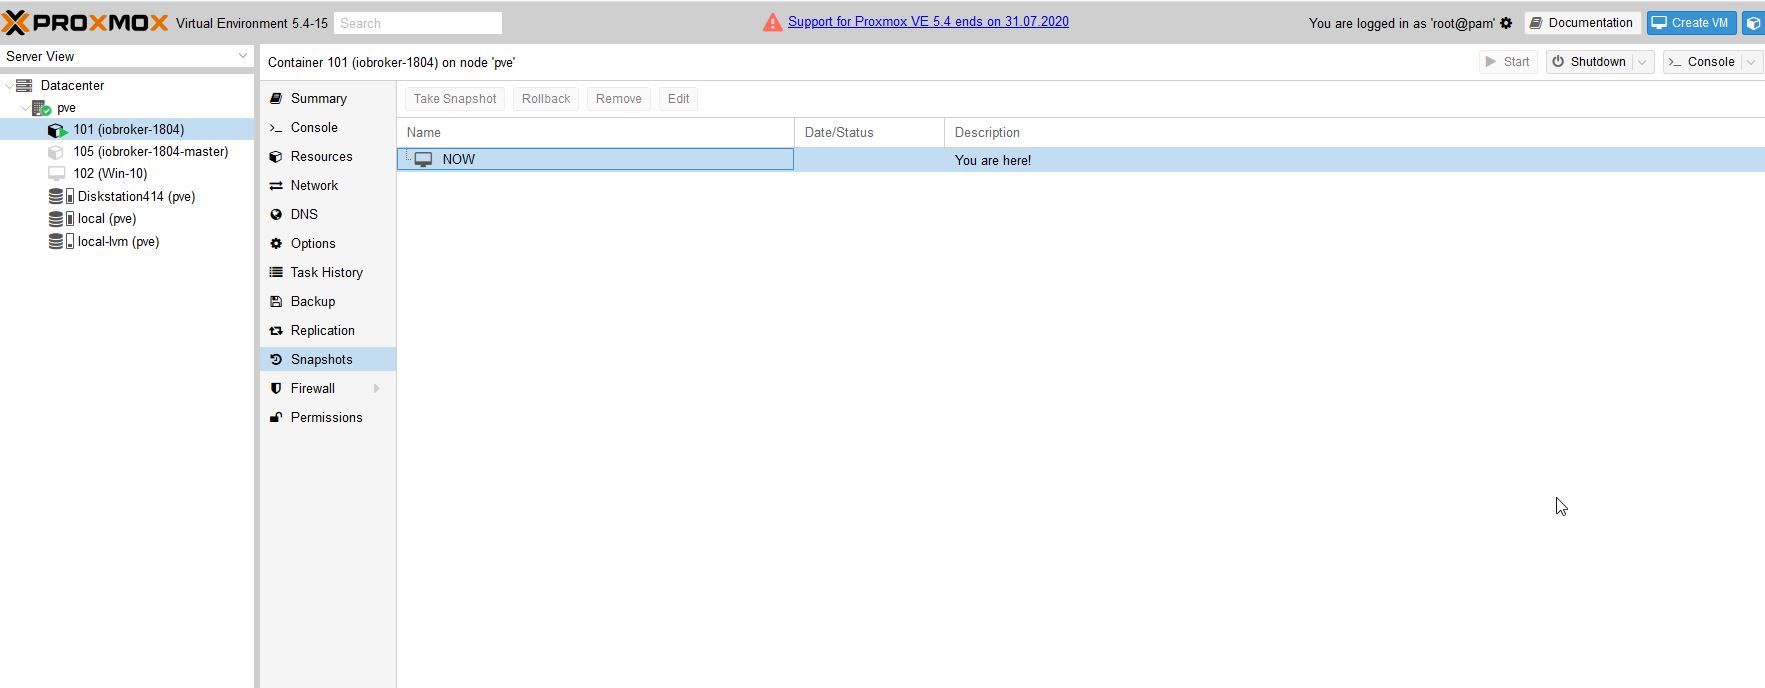Click the Network arrows icon
1765x688 pixels.
coord(276,186)
